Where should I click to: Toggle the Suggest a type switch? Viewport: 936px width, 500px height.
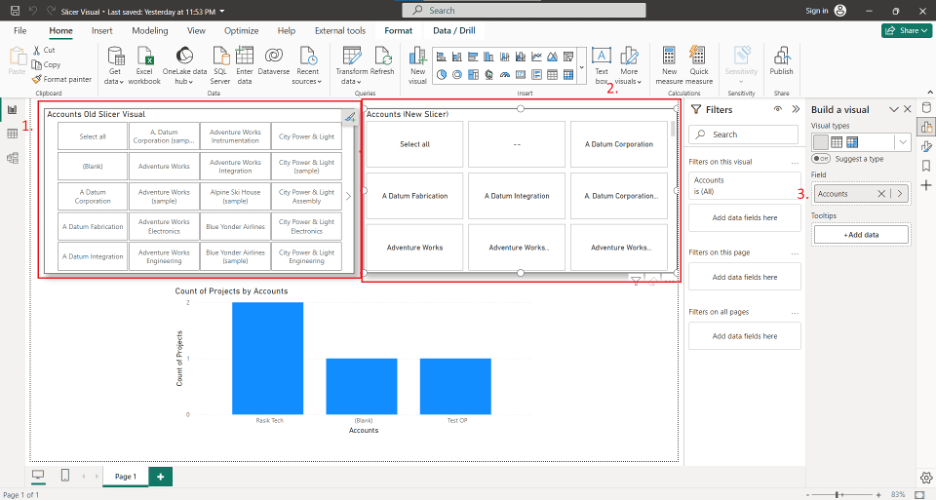(821, 158)
